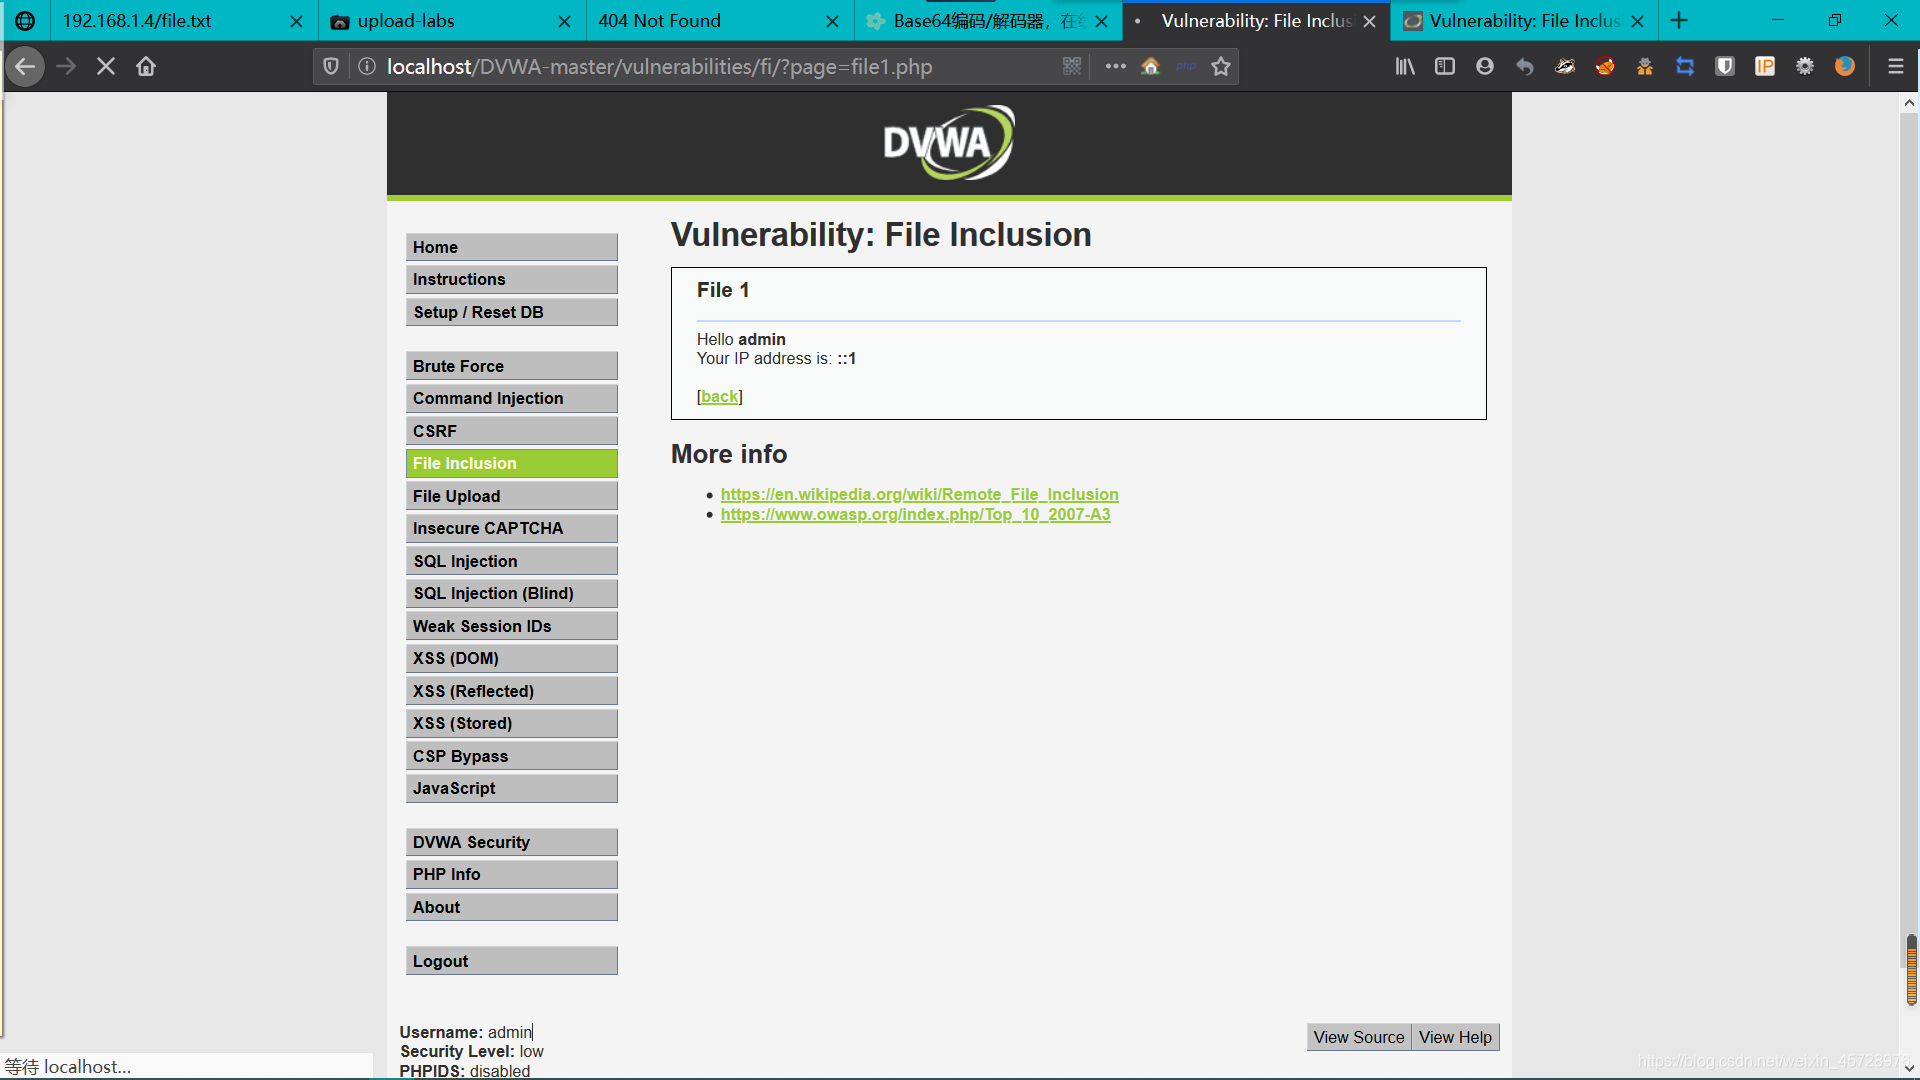Viewport: 1920px width, 1080px height.
Task: Log out of DVWA
Action: [511, 961]
